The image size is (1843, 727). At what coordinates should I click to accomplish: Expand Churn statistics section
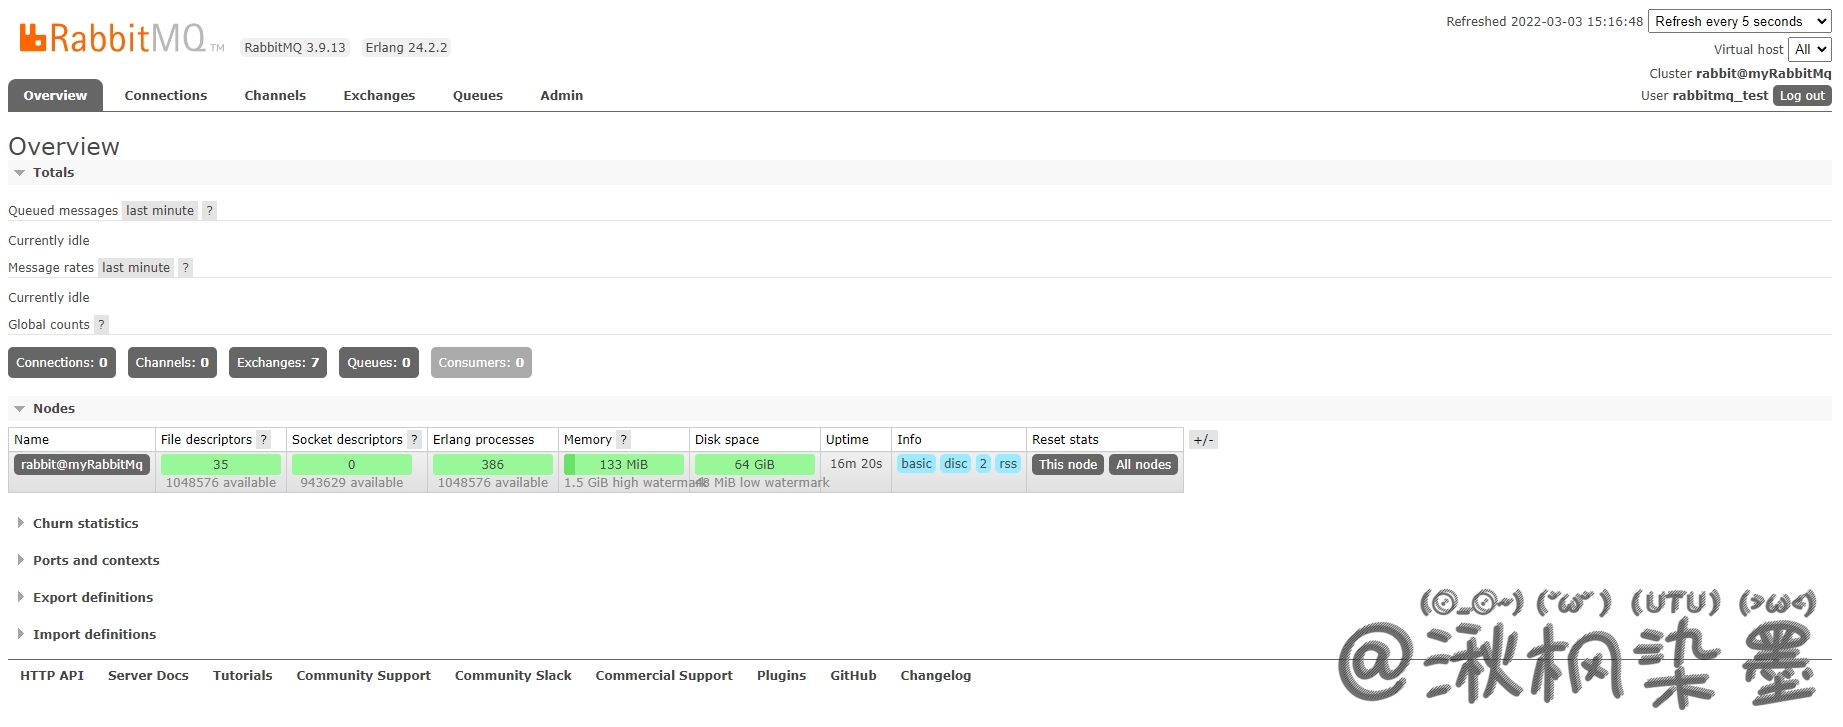[x=85, y=524]
